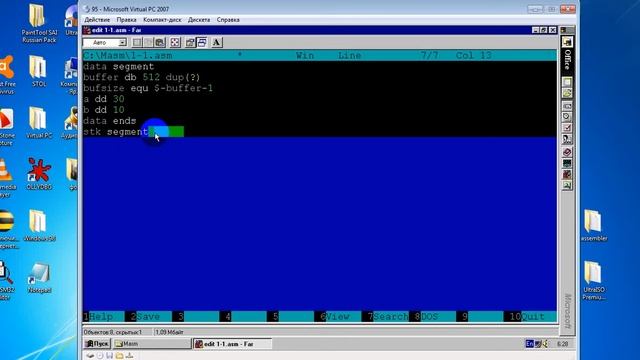Click the Far '10Quit' function key
This screenshot has height=360, width=640.
pyautogui.click(x=530, y=316)
